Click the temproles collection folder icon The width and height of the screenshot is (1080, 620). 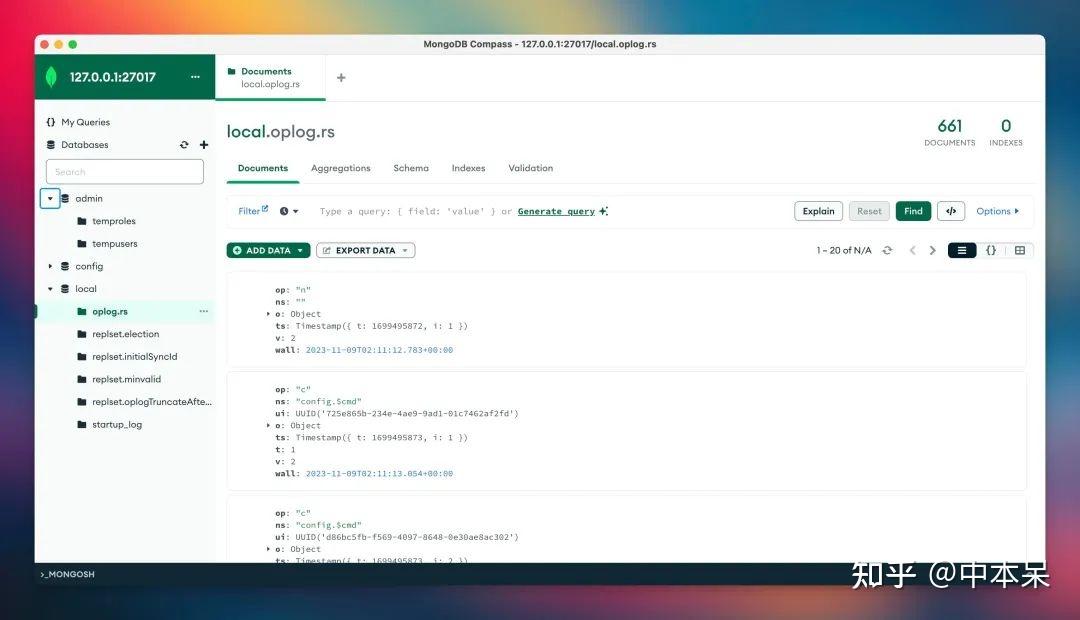(82, 221)
